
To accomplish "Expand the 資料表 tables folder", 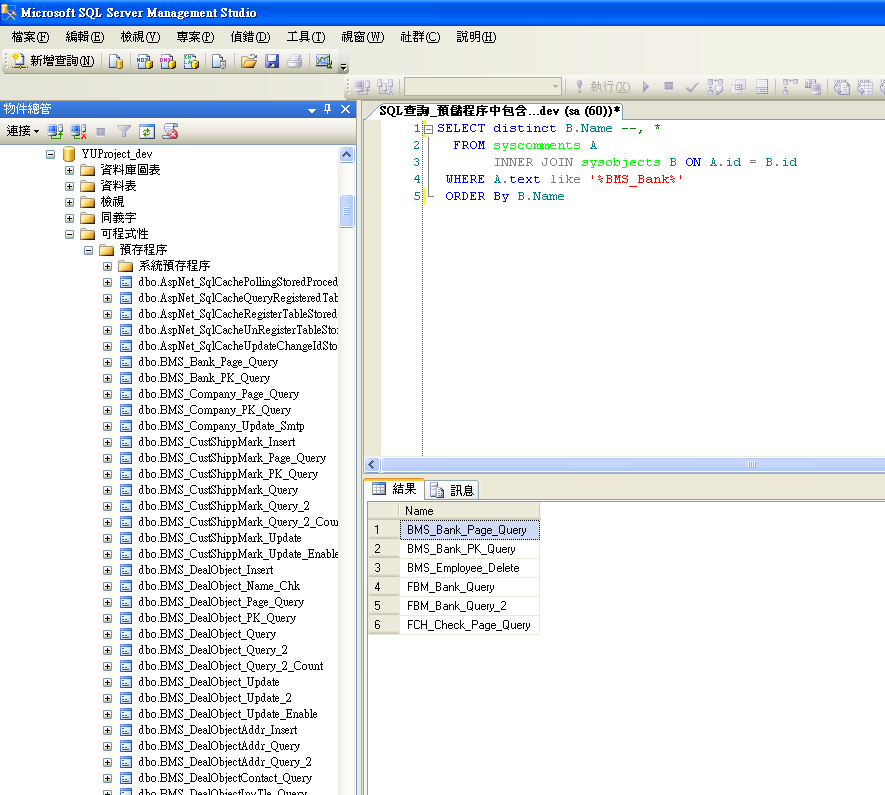I will pyautogui.click(x=69, y=186).
